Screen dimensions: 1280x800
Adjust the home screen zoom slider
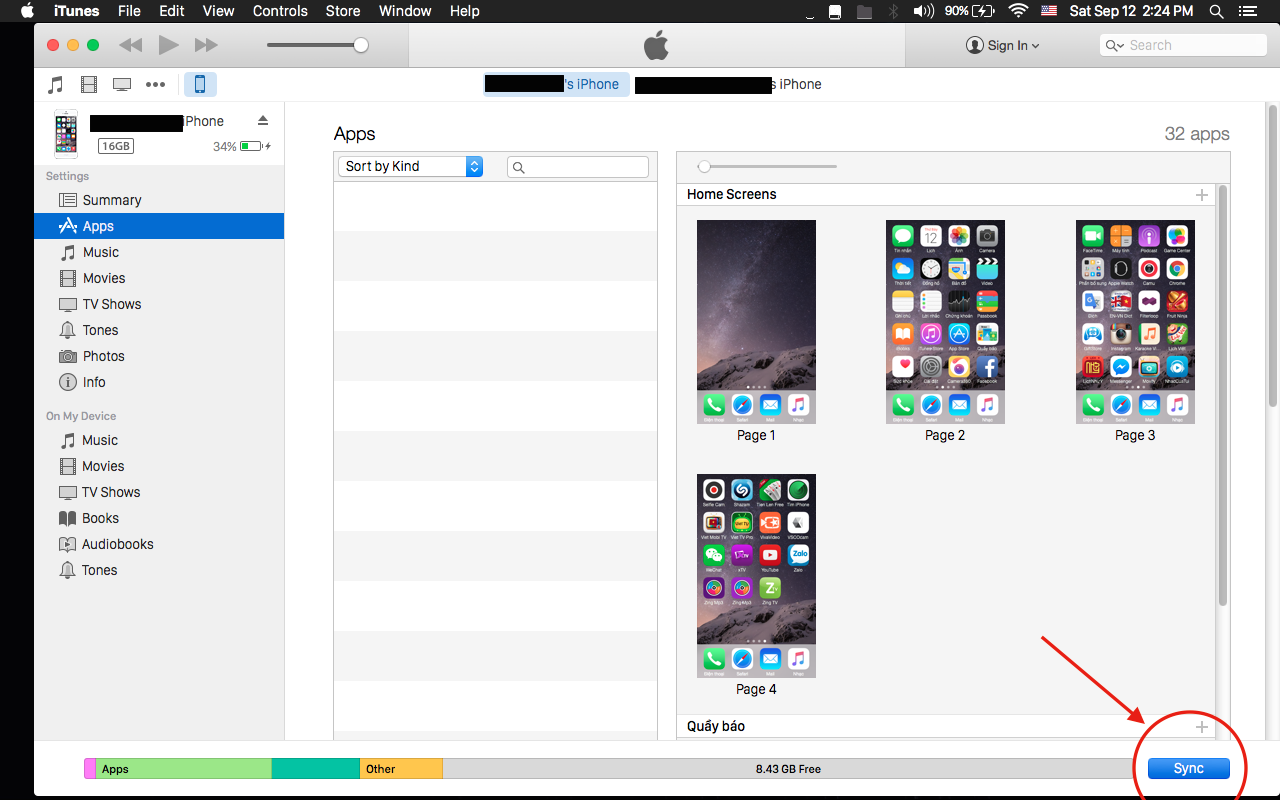pyautogui.click(x=705, y=166)
